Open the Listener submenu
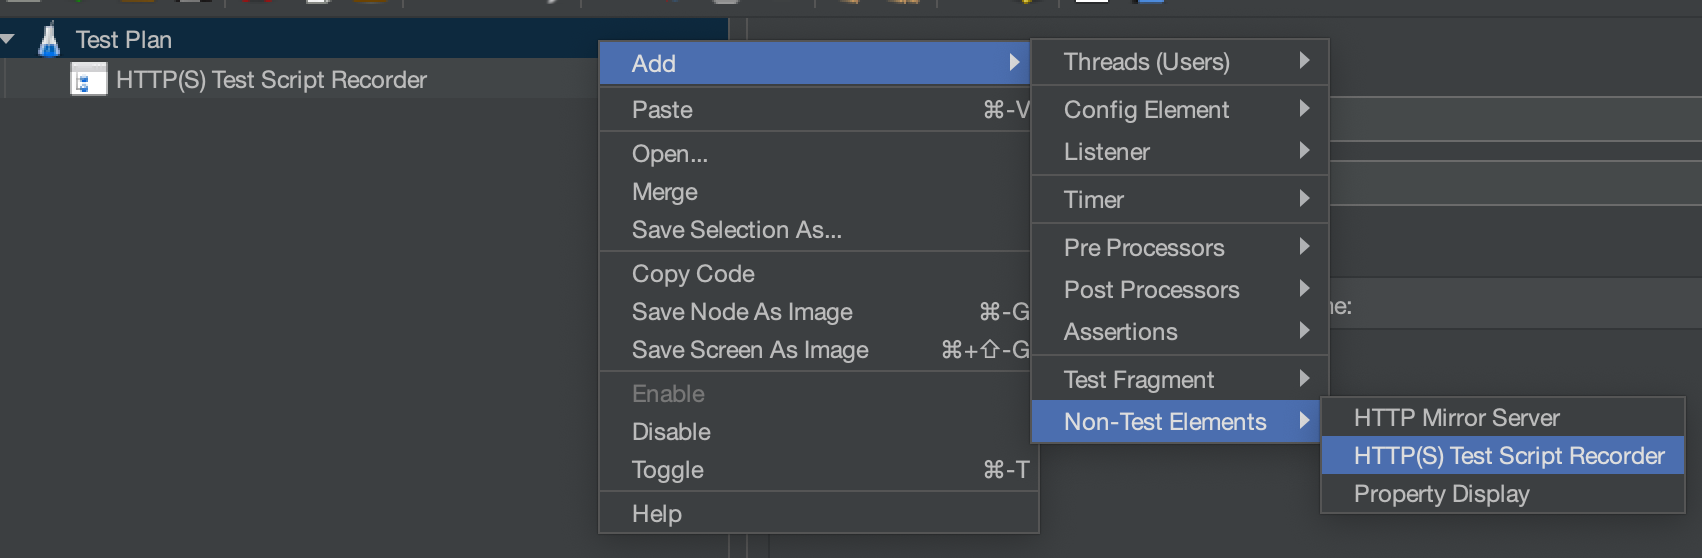Image resolution: width=1702 pixels, height=558 pixels. point(1107,152)
